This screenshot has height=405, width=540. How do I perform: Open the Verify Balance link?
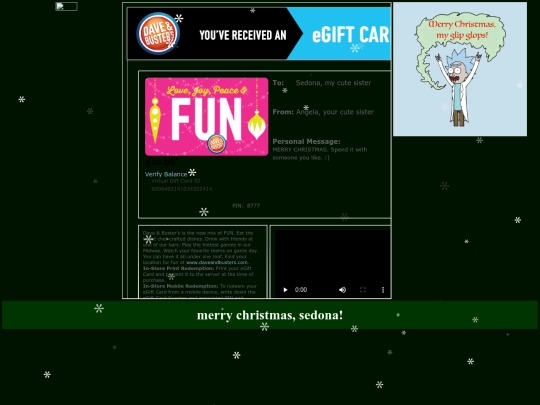pos(166,174)
